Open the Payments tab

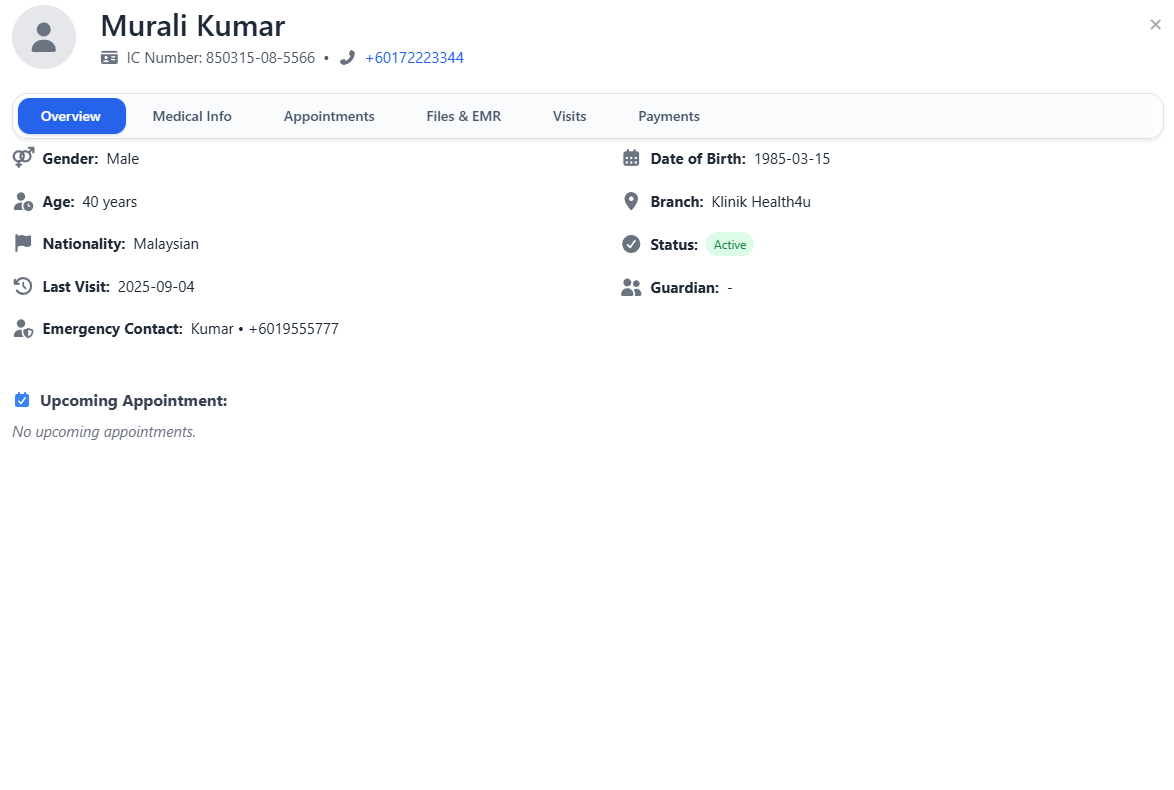[x=668, y=116]
